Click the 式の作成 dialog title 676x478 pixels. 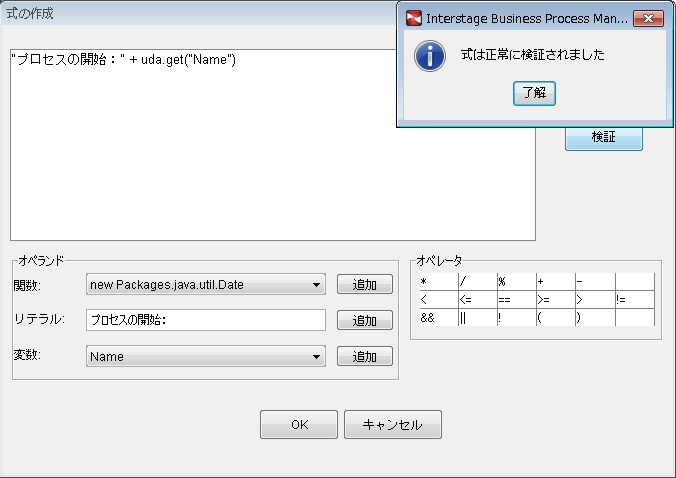(30, 14)
